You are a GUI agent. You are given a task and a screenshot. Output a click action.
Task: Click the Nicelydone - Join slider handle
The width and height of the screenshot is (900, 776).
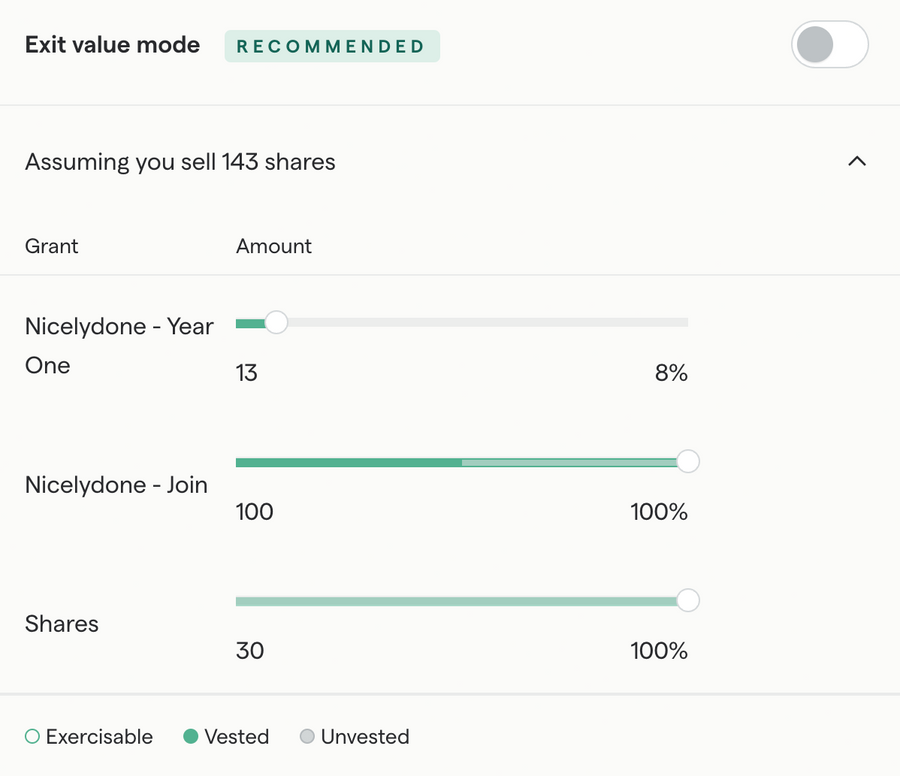click(687, 461)
